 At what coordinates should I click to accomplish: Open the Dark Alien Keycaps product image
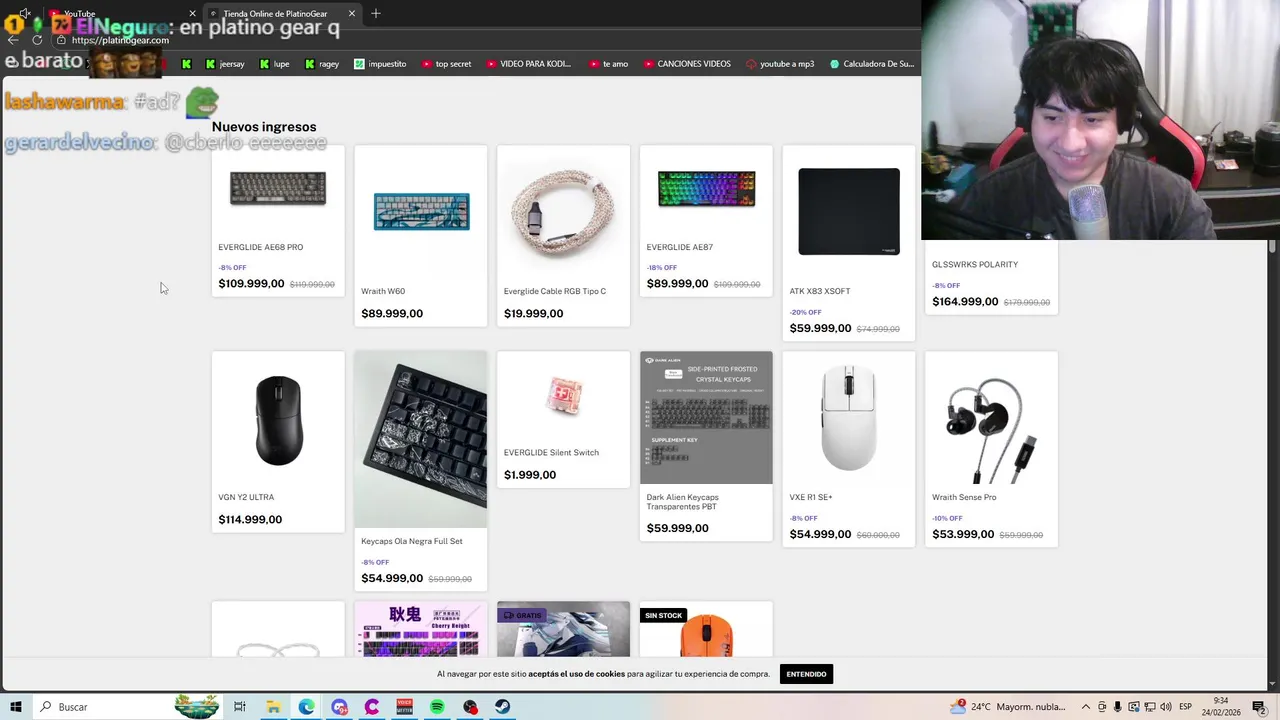pyautogui.click(x=706, y=417)
